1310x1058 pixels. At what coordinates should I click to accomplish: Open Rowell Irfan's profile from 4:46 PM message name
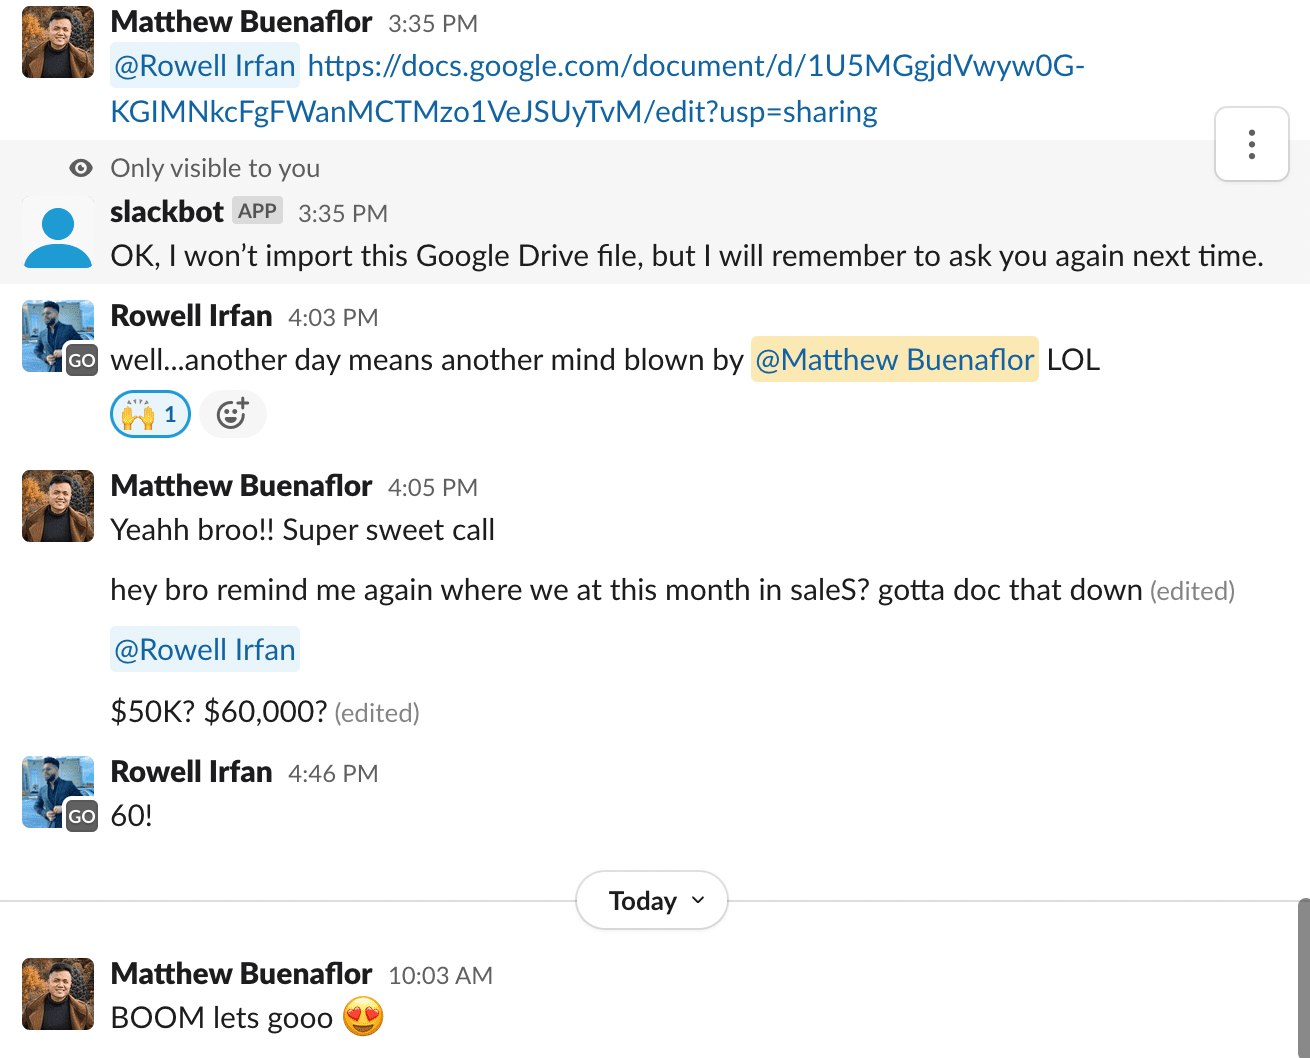[x=191, y=772]
